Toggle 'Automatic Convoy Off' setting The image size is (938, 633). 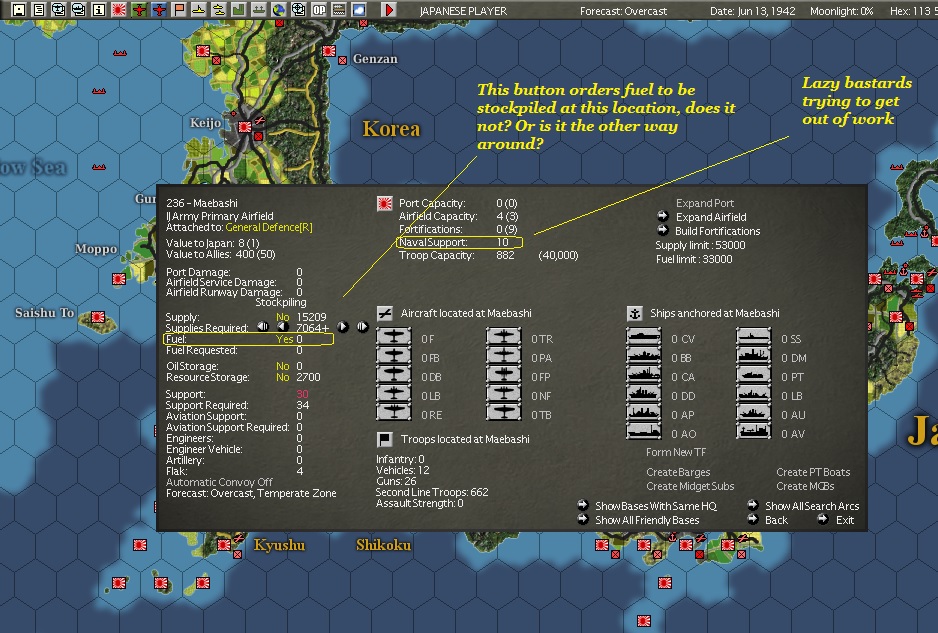point(219,482)
